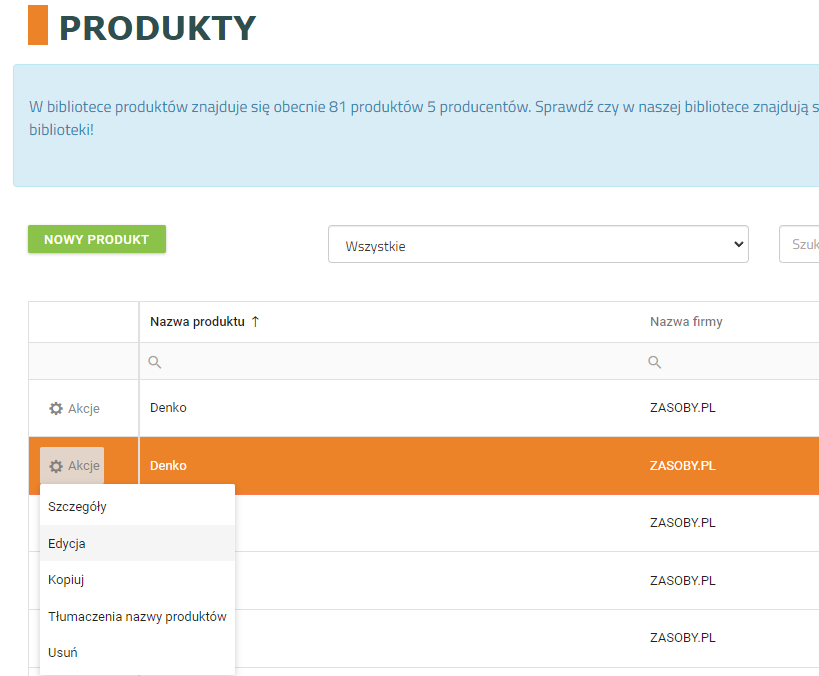Sort by the Nazwa produktu column header
Image resolution: width=819 pixels, height=676 pixels.
tap(197, 322)
